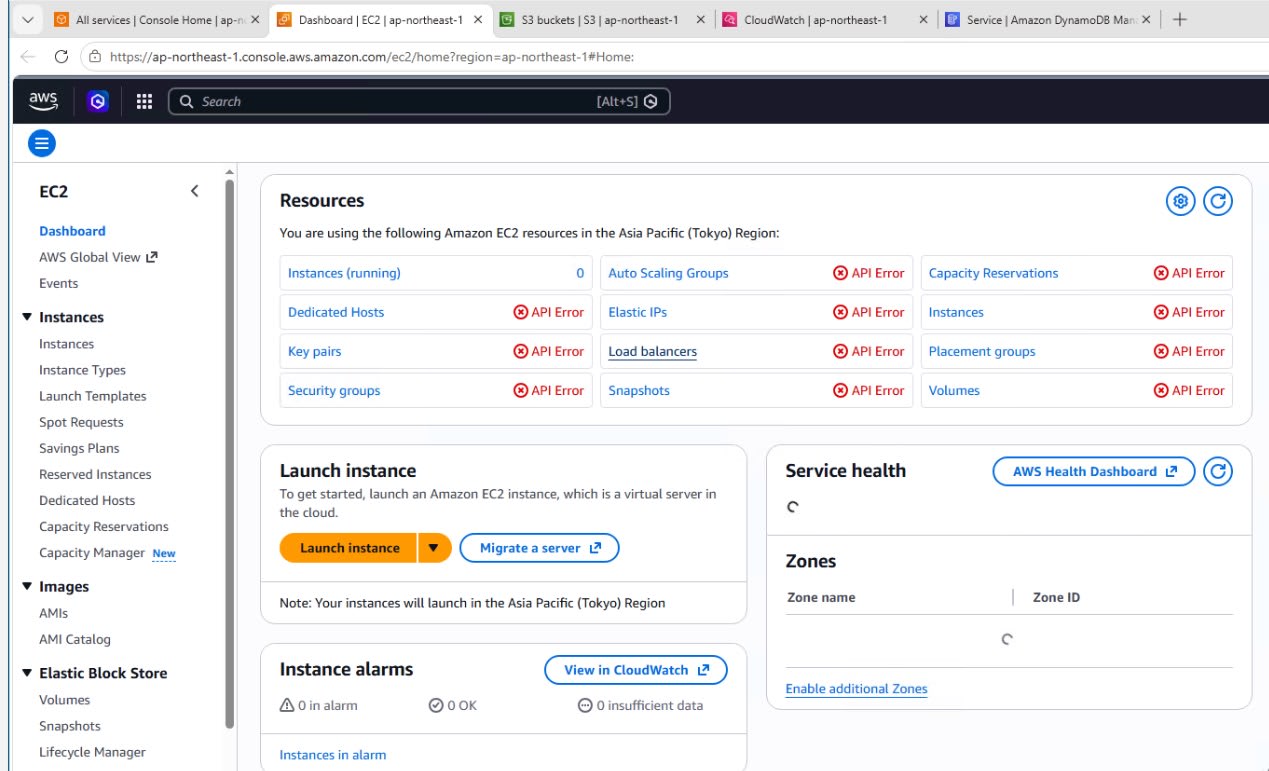Click the AWS search field
The image size is (1269, 771).
coord(419,101)
